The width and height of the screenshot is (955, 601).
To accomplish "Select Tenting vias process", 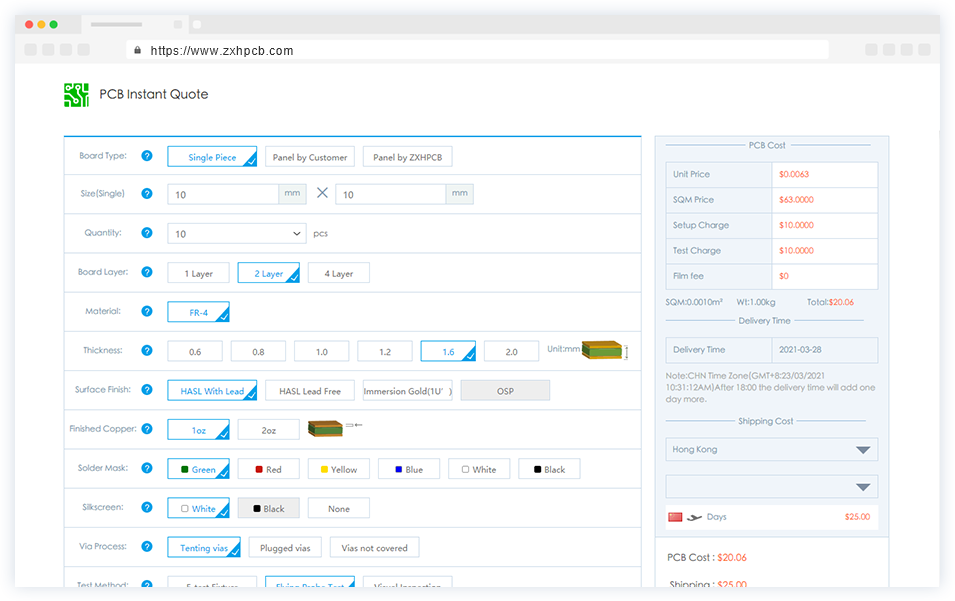I will (204, 547).
